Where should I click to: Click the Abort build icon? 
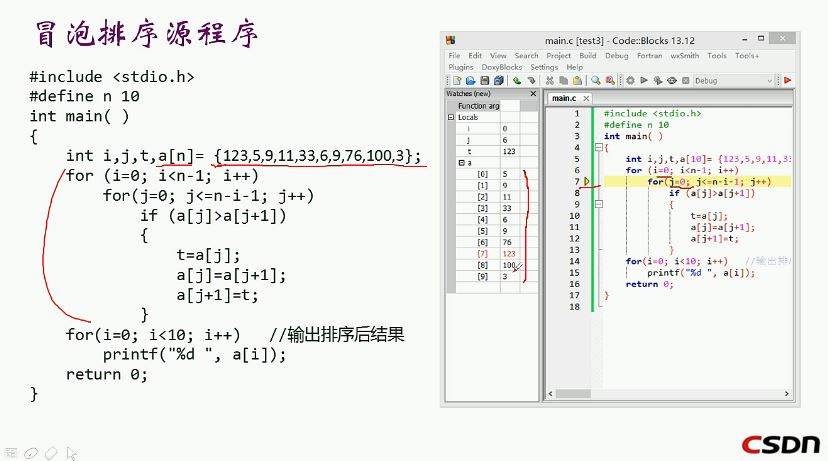685,81
